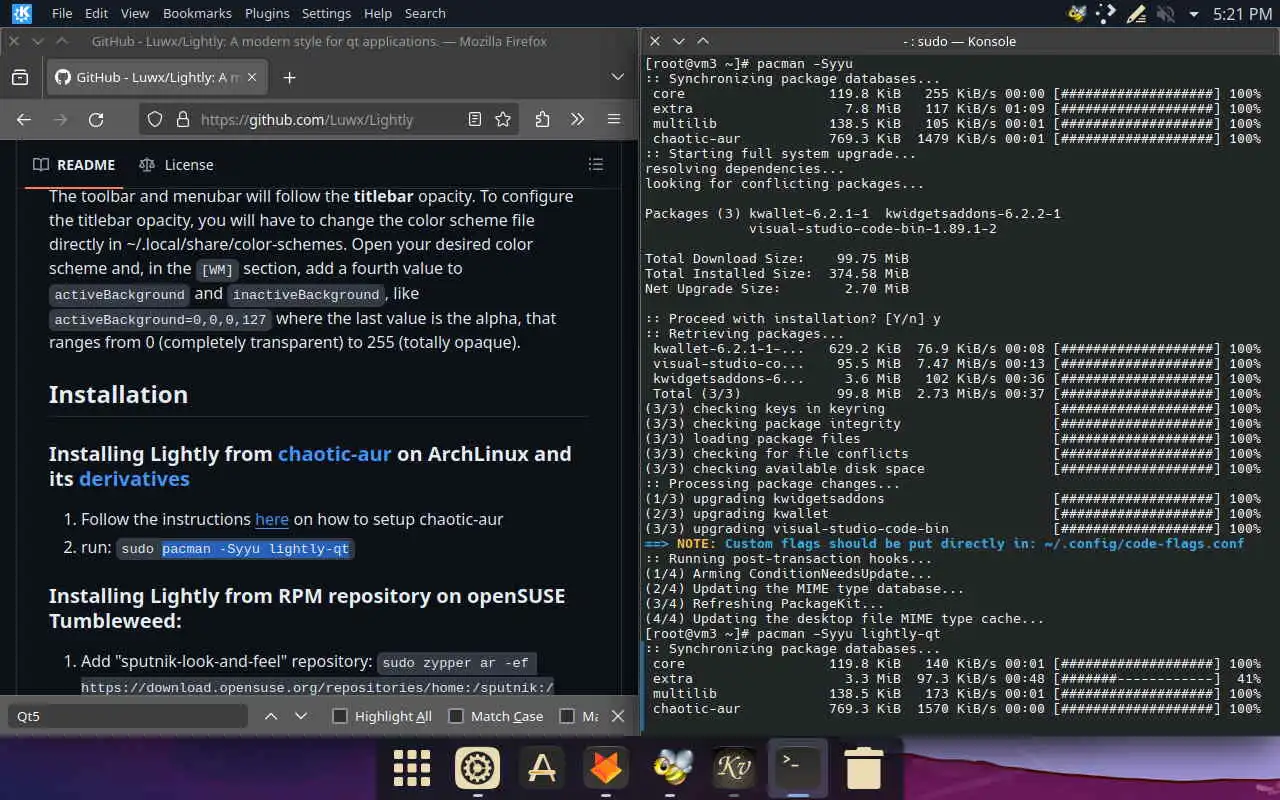Bookmark this page with the star icon
The height and width of the screenshot is (800, 1280).
(x=503, y=119)
